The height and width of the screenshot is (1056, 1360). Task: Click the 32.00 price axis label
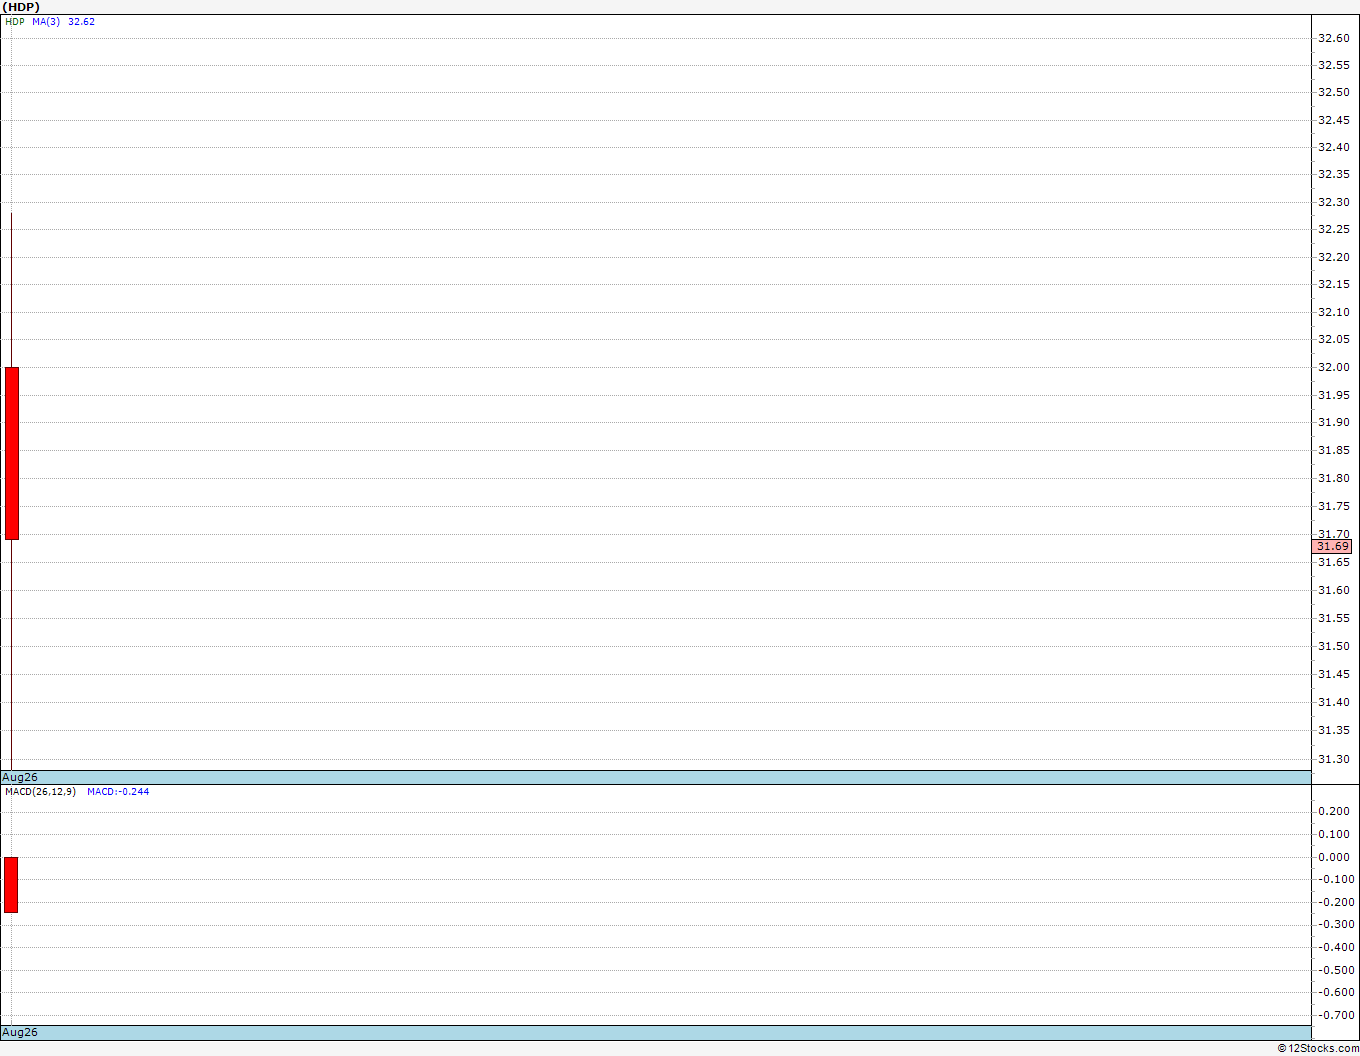1333,367
